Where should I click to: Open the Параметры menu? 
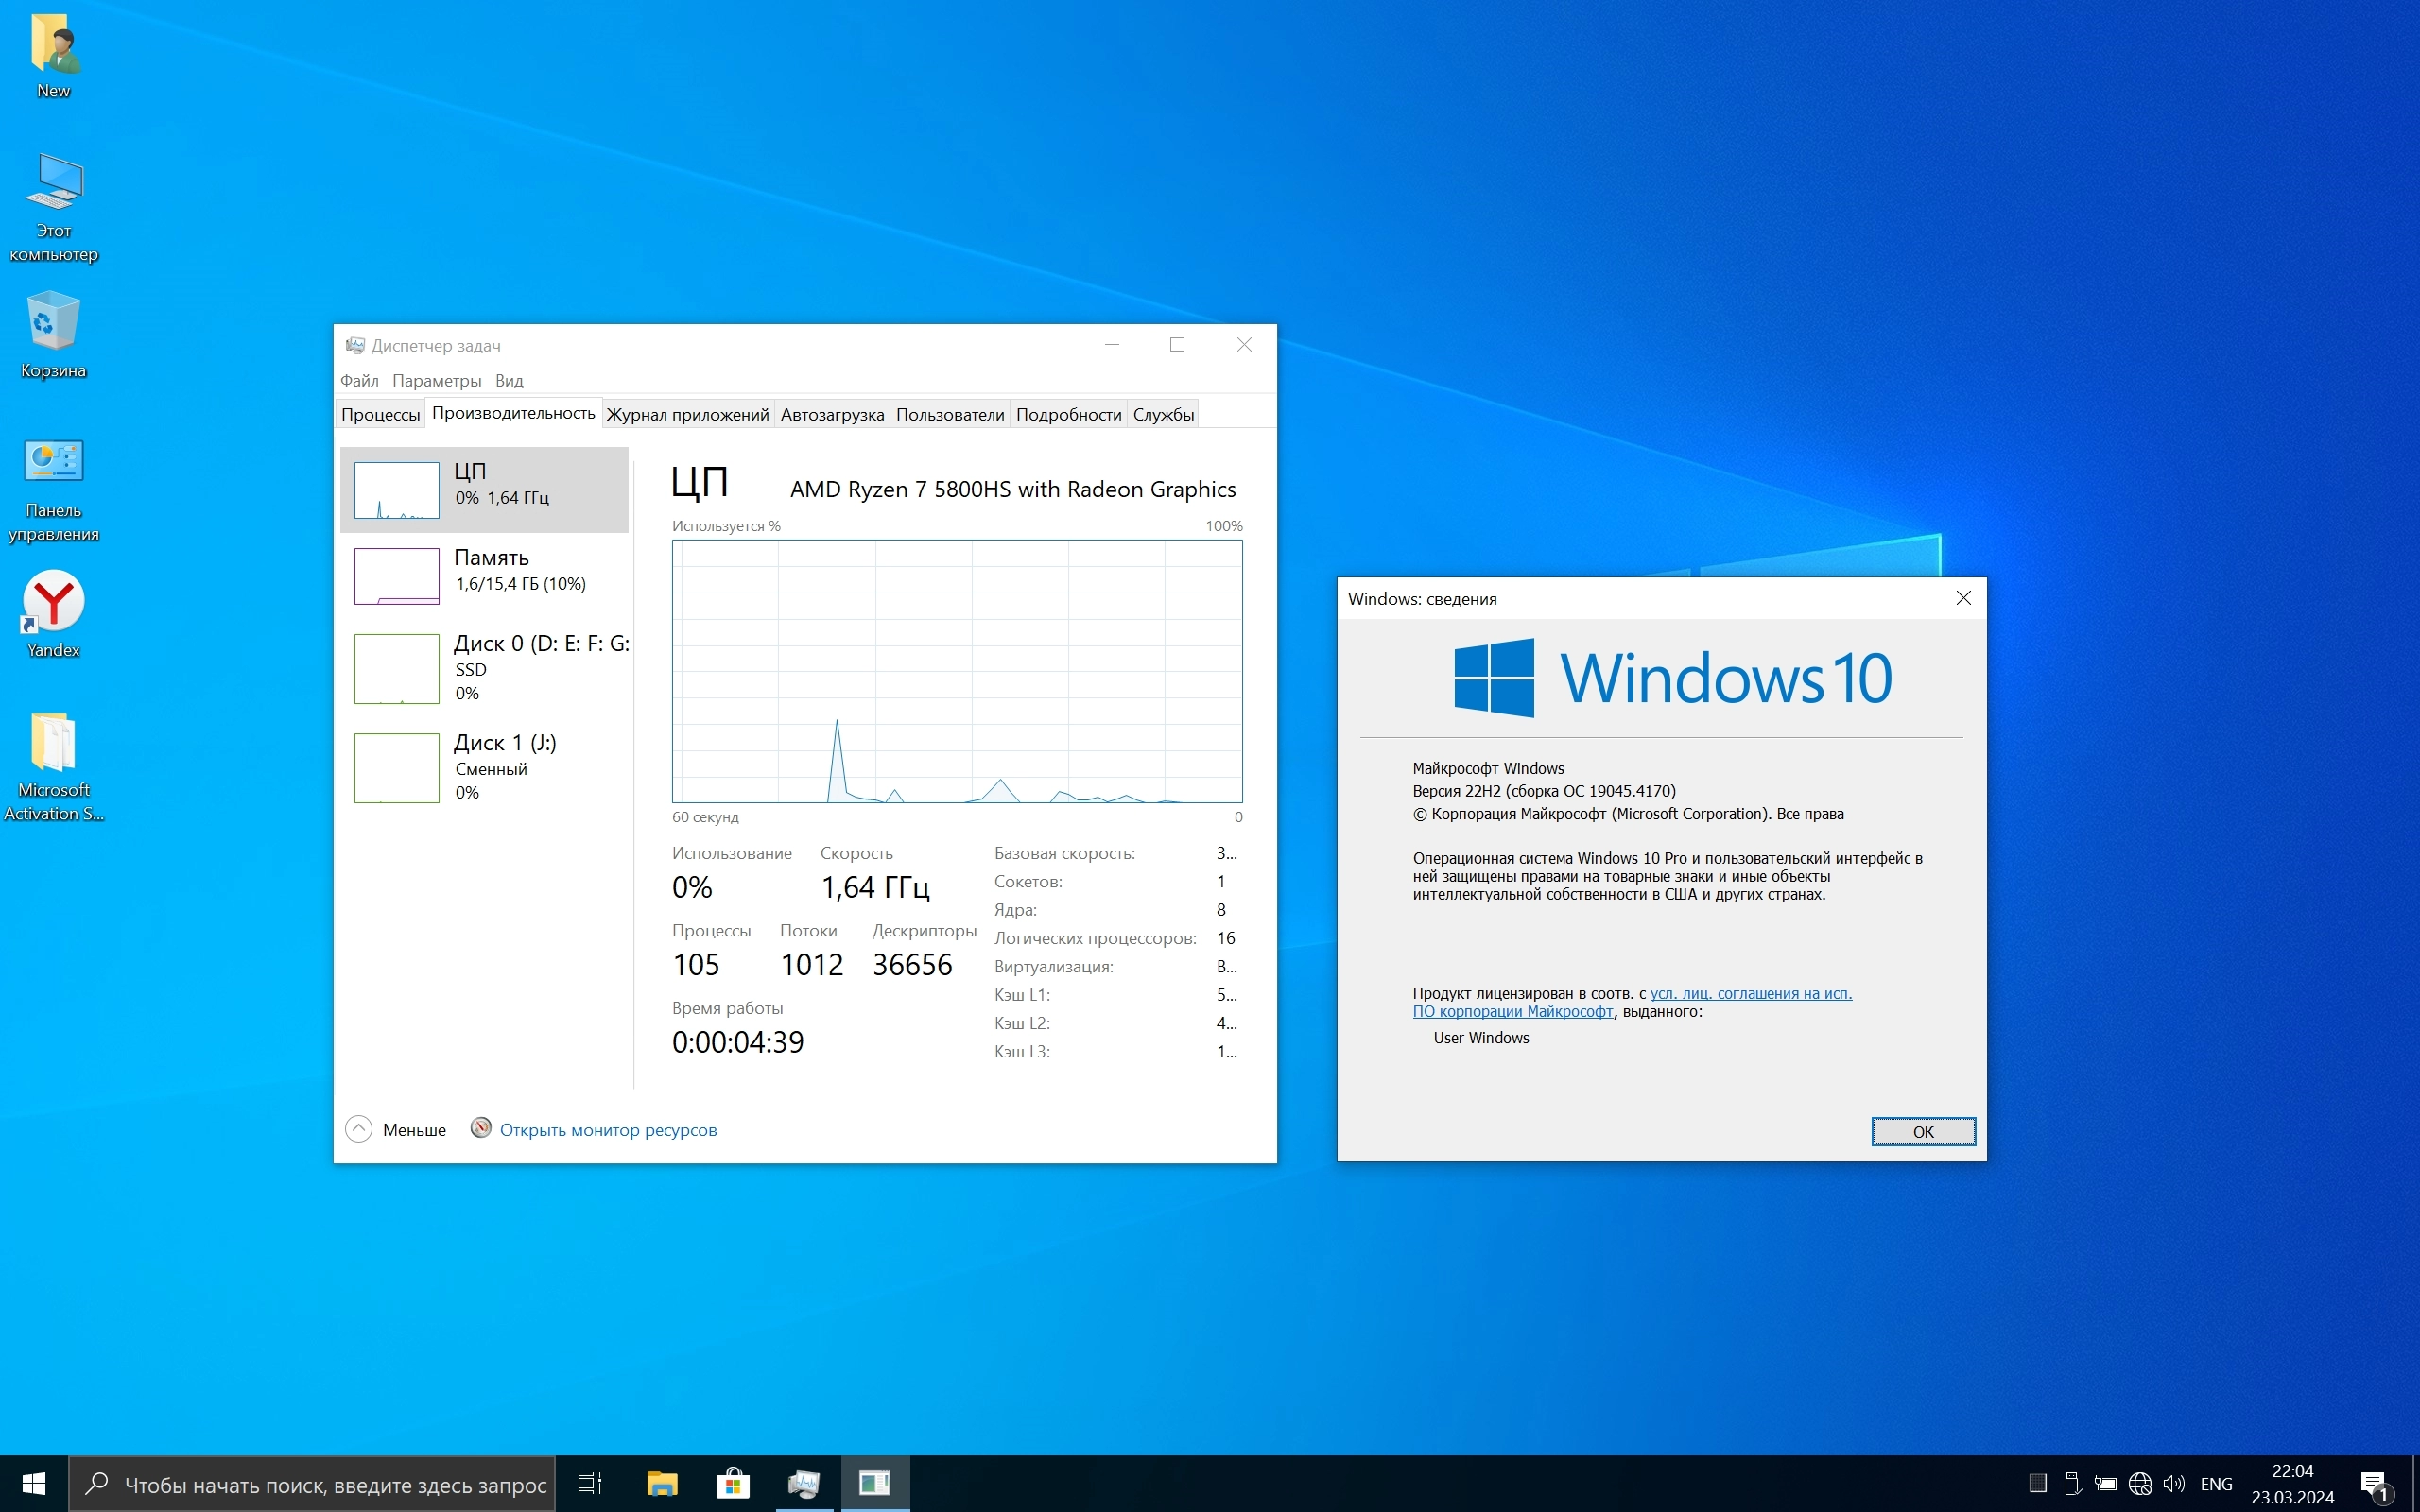click(x=436, y=381)
